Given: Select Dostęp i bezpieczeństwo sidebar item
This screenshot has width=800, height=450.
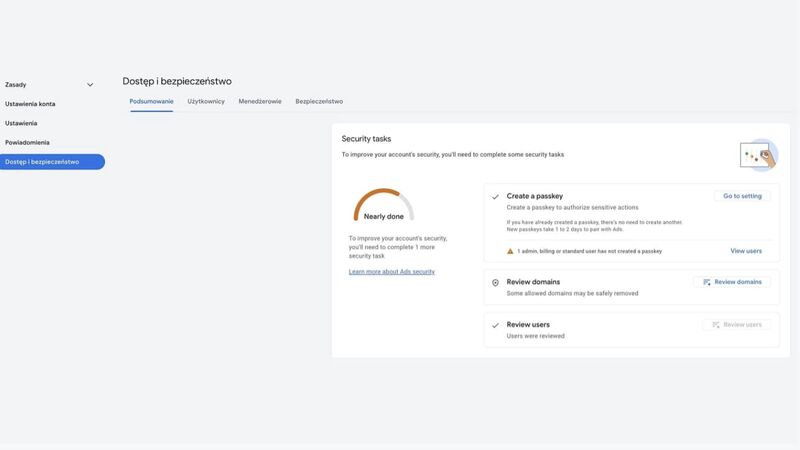Looking at the screenshot, I should [52, 162].
